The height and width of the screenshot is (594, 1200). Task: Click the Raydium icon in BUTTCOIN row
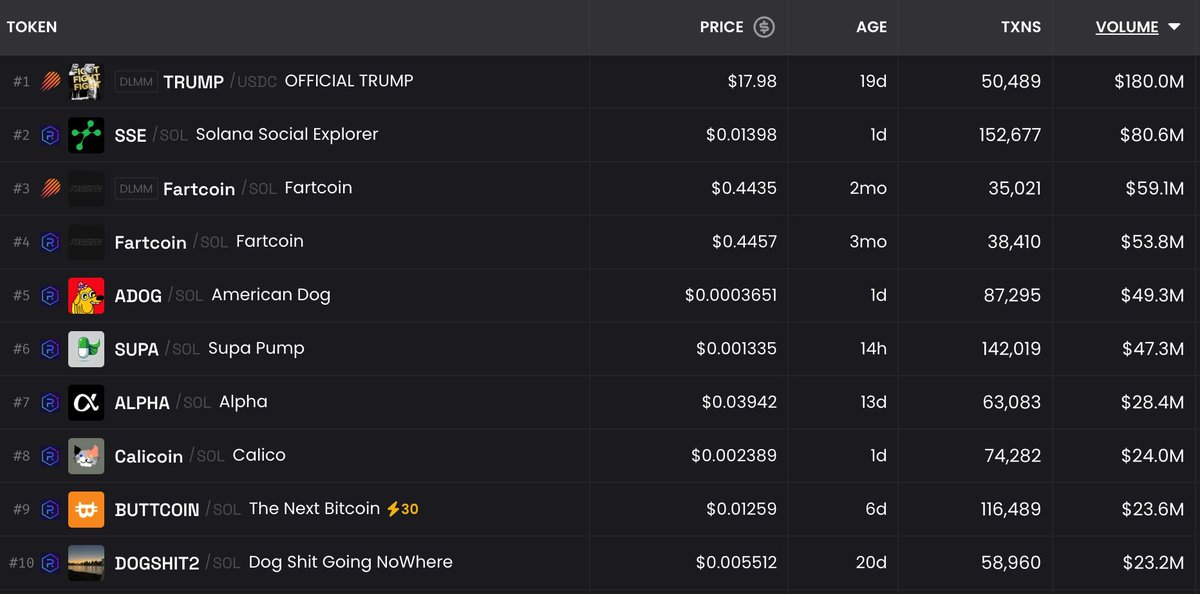pos(50,510)
